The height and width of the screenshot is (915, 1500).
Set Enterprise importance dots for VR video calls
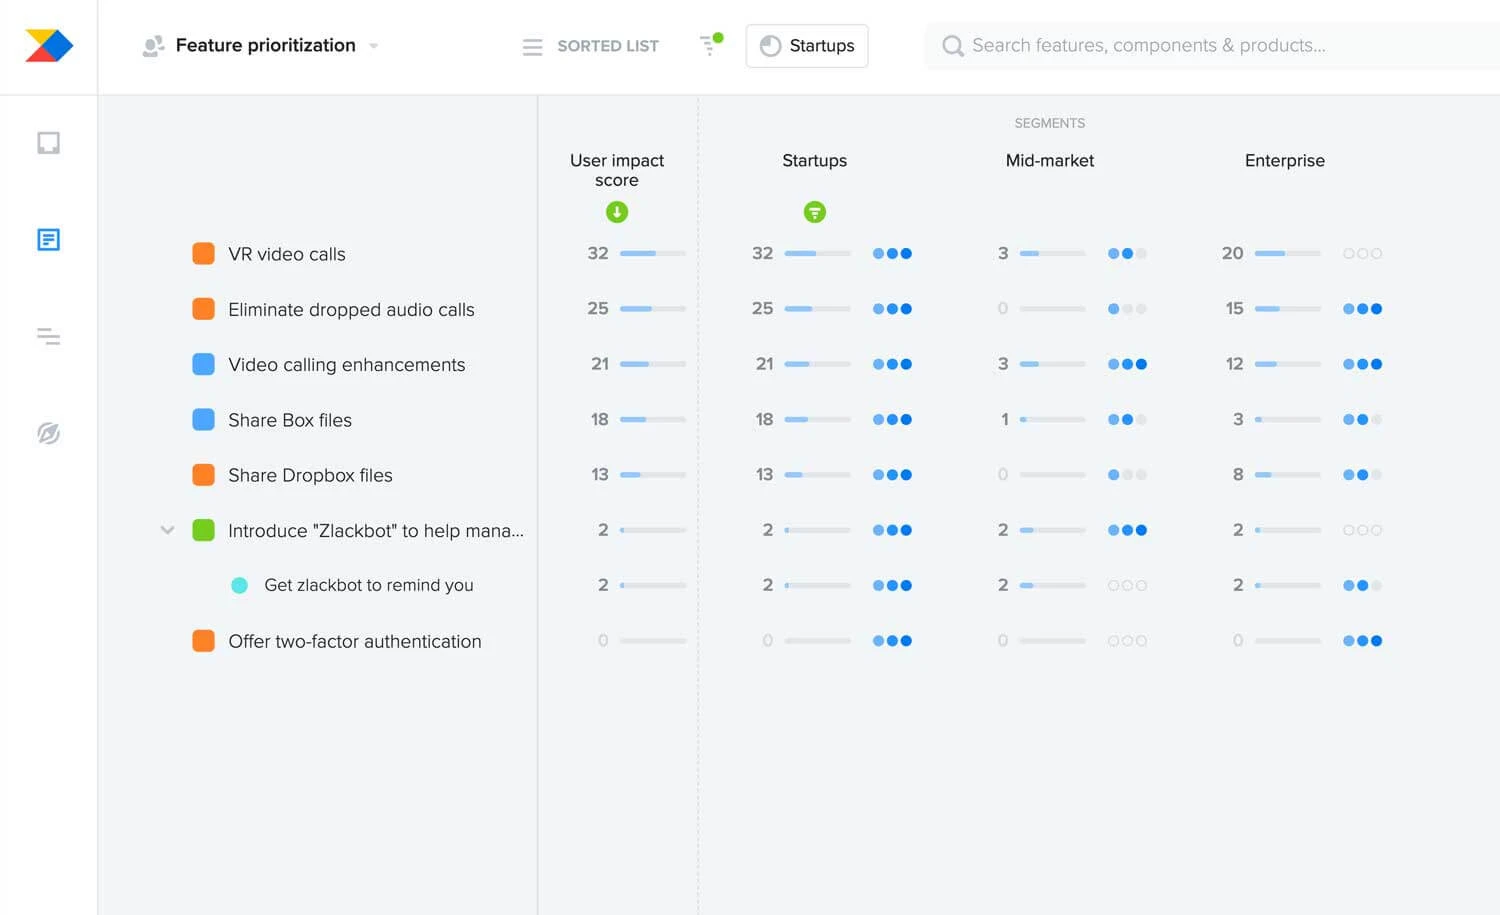pyautogui.click(x=1362, y=254)
